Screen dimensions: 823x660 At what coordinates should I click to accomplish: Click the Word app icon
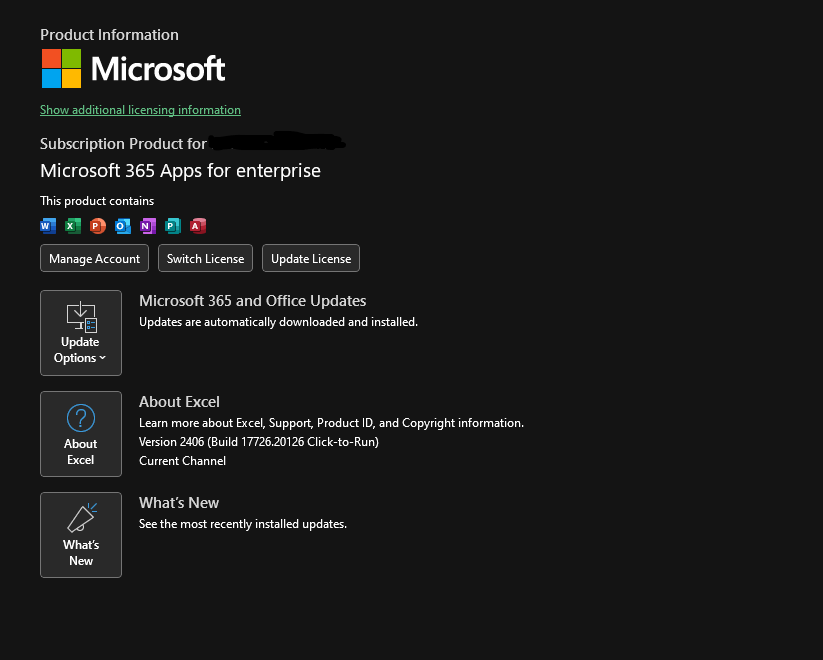tap(48, 226)
